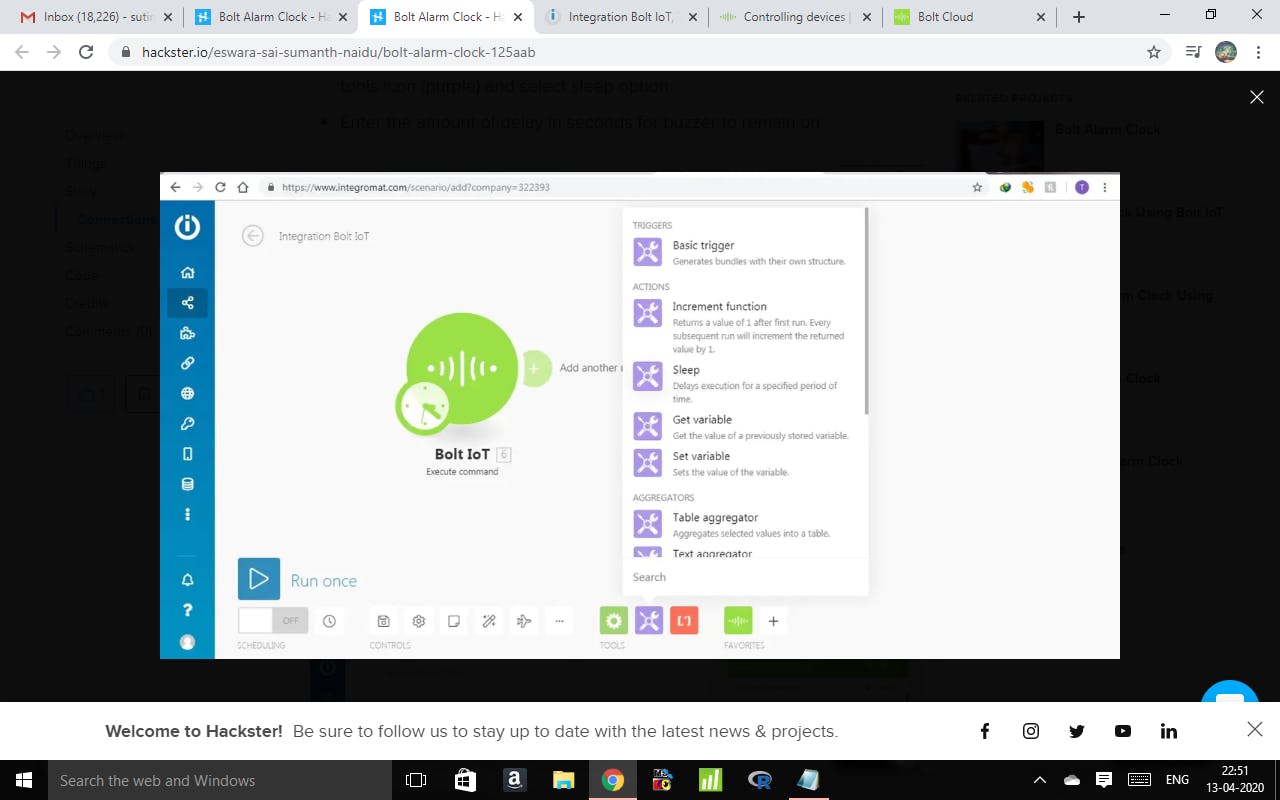Click the Run once play button
Viewport: 1280px width, 800px height.
(x=259, y=579)
